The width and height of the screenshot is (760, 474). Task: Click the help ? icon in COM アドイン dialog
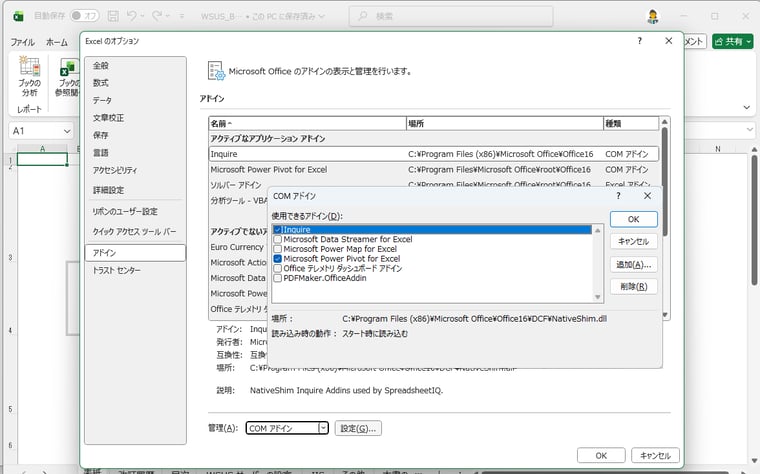[x=618, y=196]
